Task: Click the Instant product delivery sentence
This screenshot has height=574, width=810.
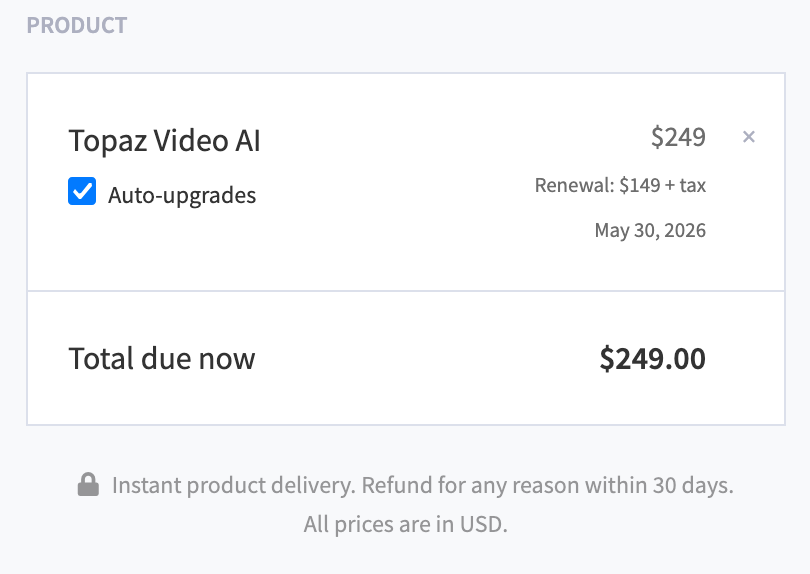Action: click(x=233, y=487)
